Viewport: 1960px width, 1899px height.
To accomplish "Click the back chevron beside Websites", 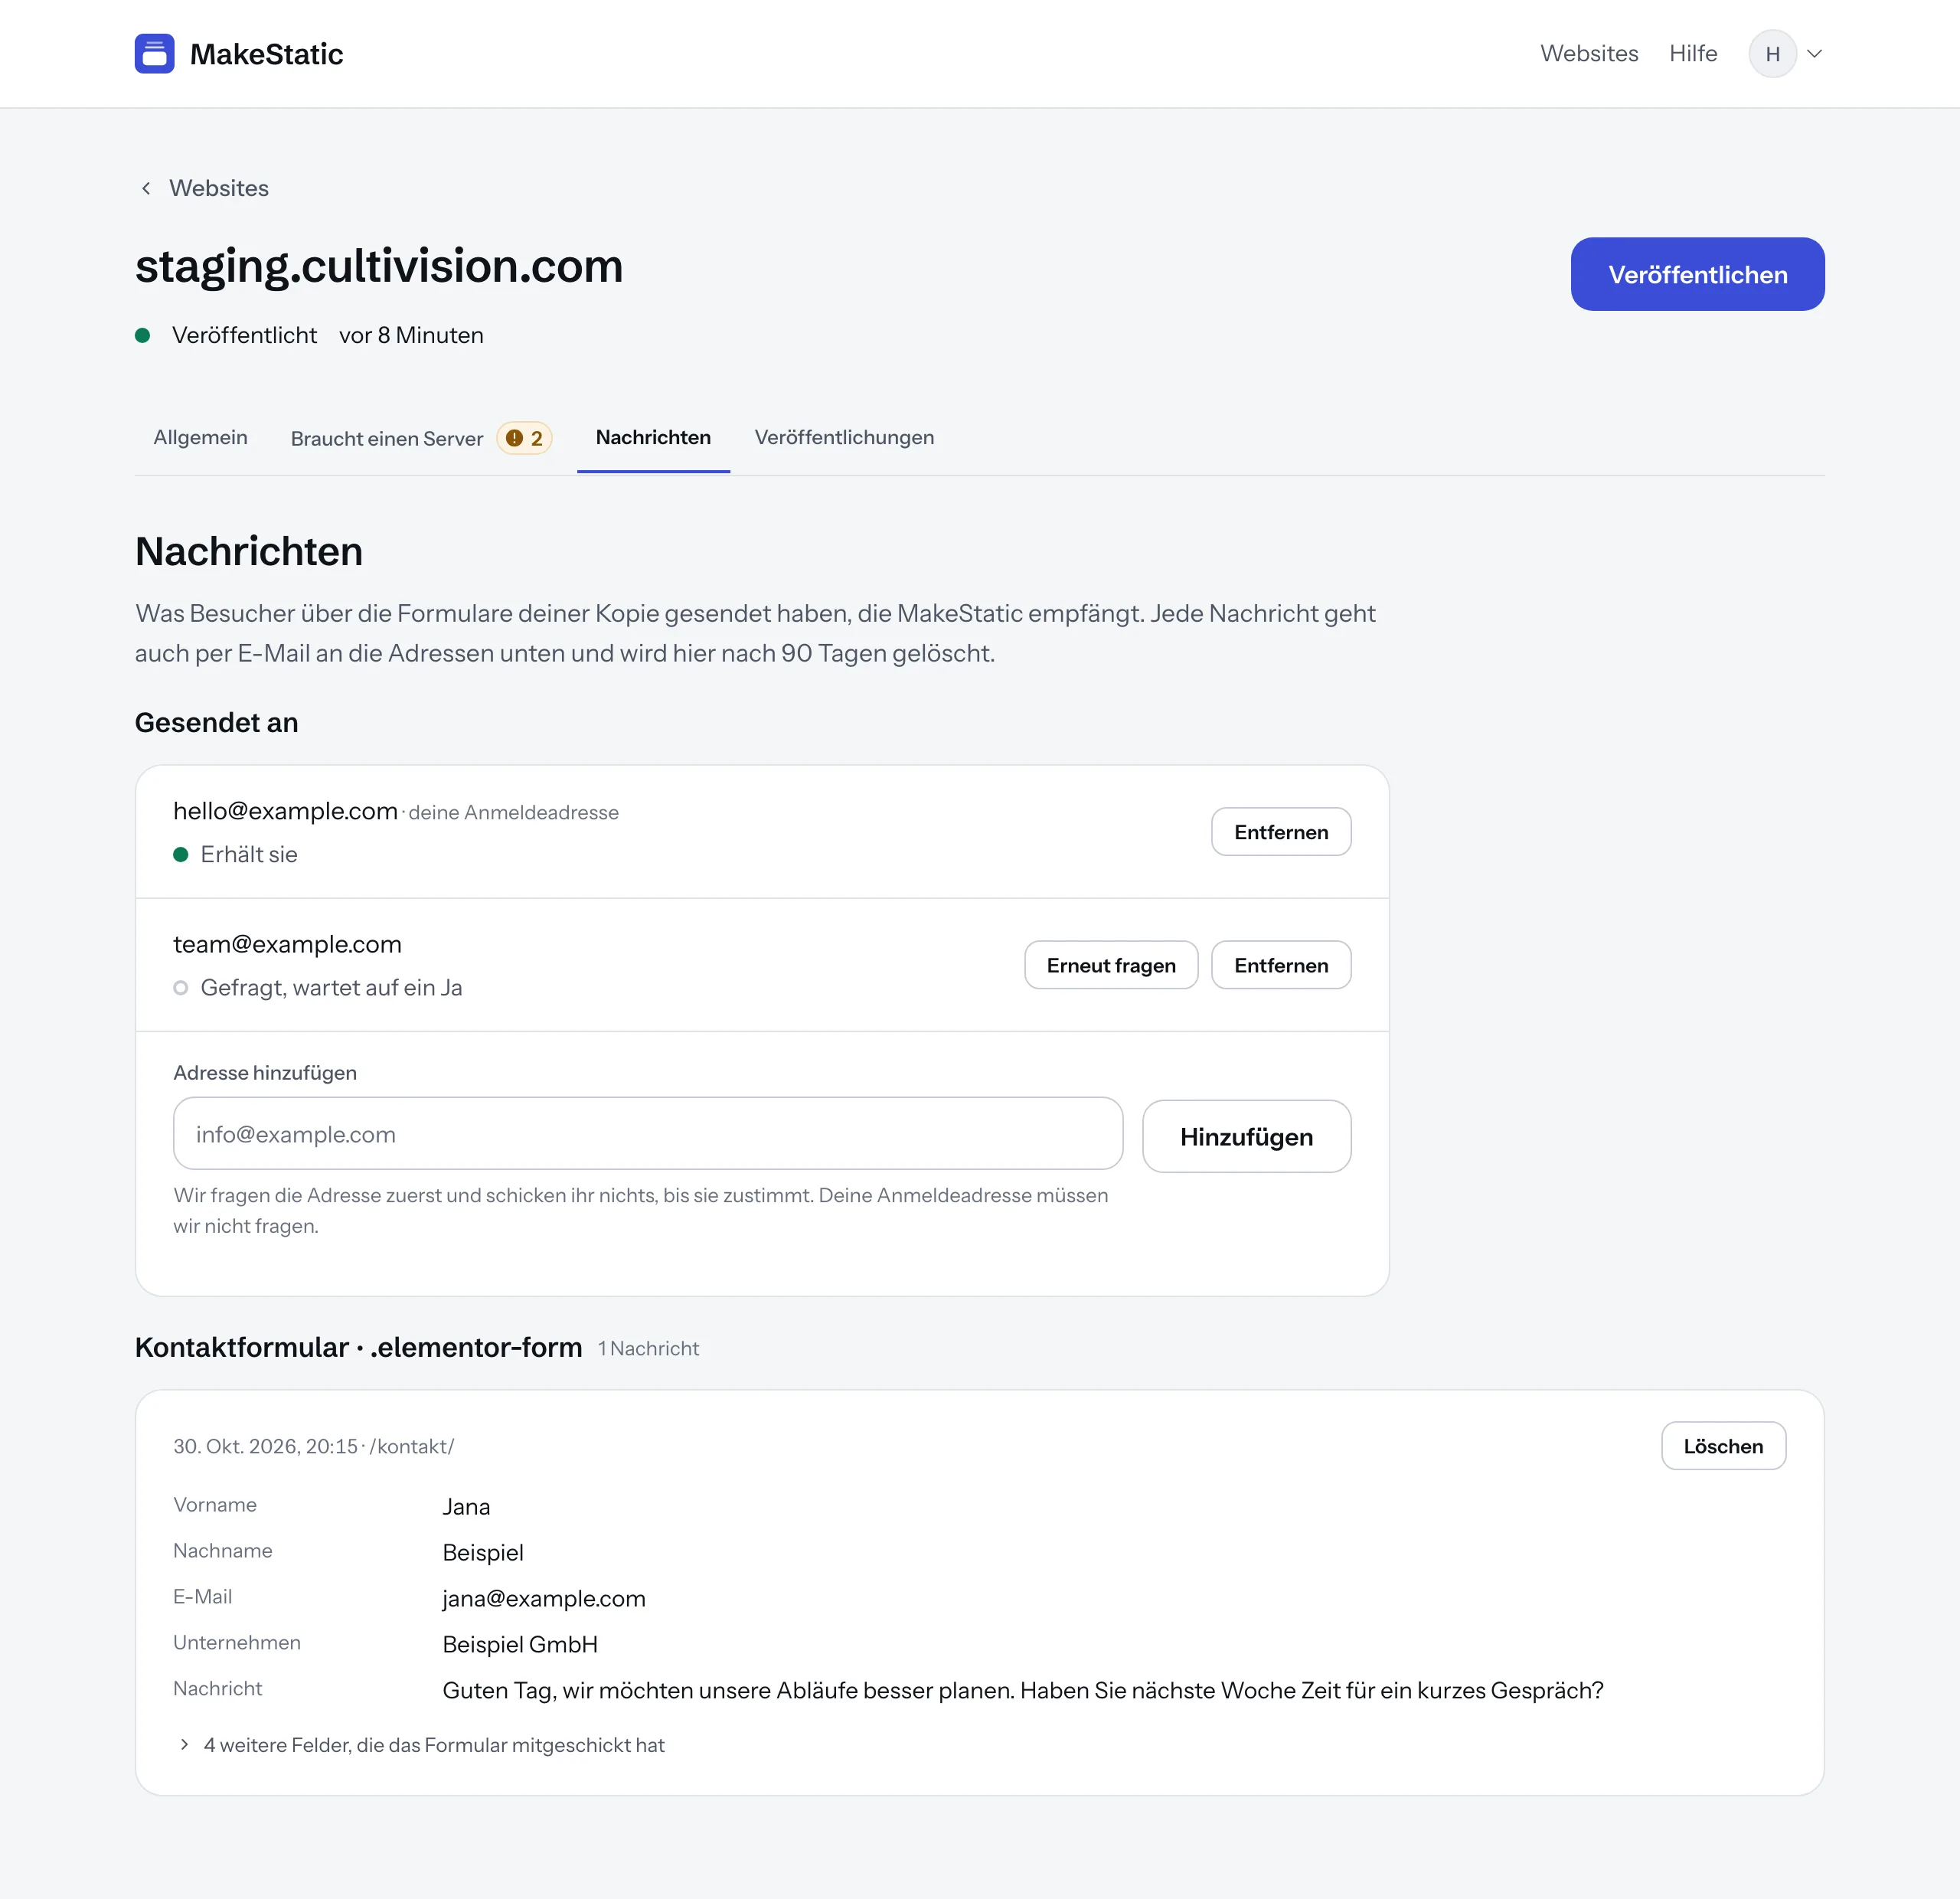I will 146,188.
